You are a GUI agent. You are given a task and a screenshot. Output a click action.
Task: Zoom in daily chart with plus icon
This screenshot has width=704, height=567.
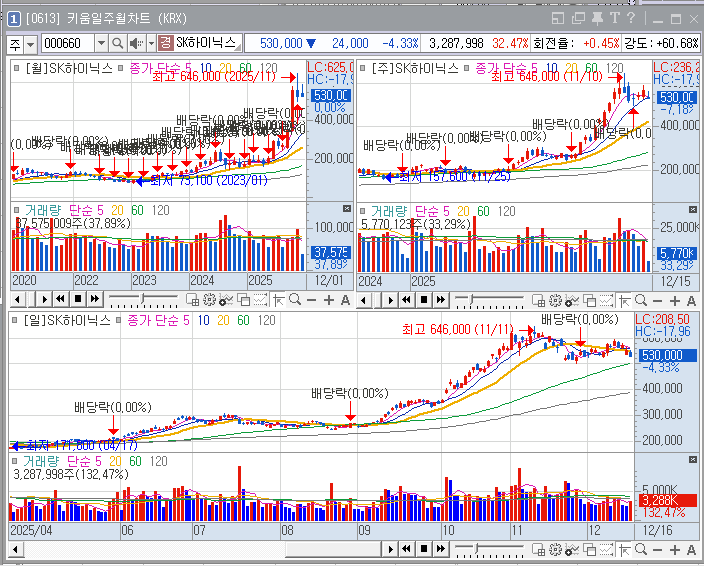(x=675, y=550)
